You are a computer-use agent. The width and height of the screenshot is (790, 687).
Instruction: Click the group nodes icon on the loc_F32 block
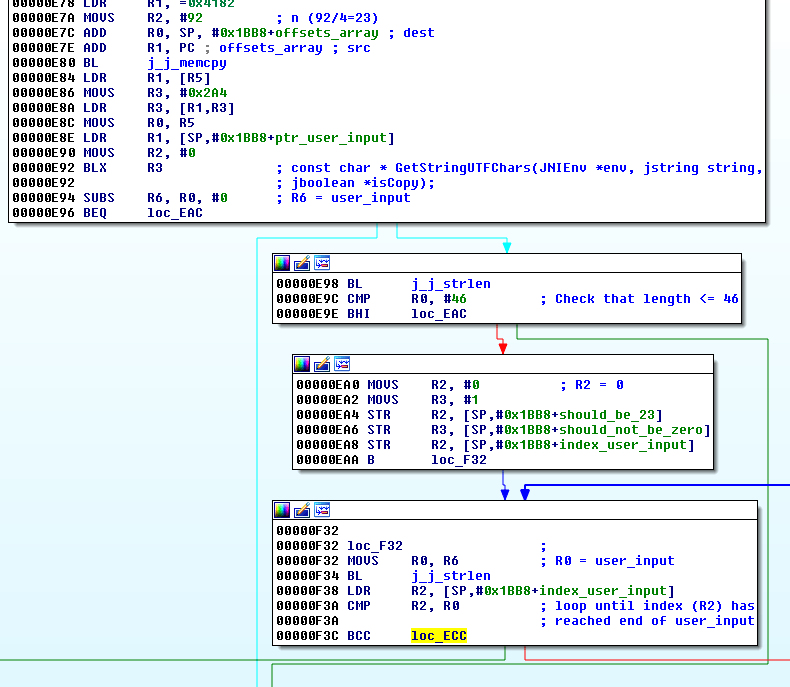tap(322, 510)
